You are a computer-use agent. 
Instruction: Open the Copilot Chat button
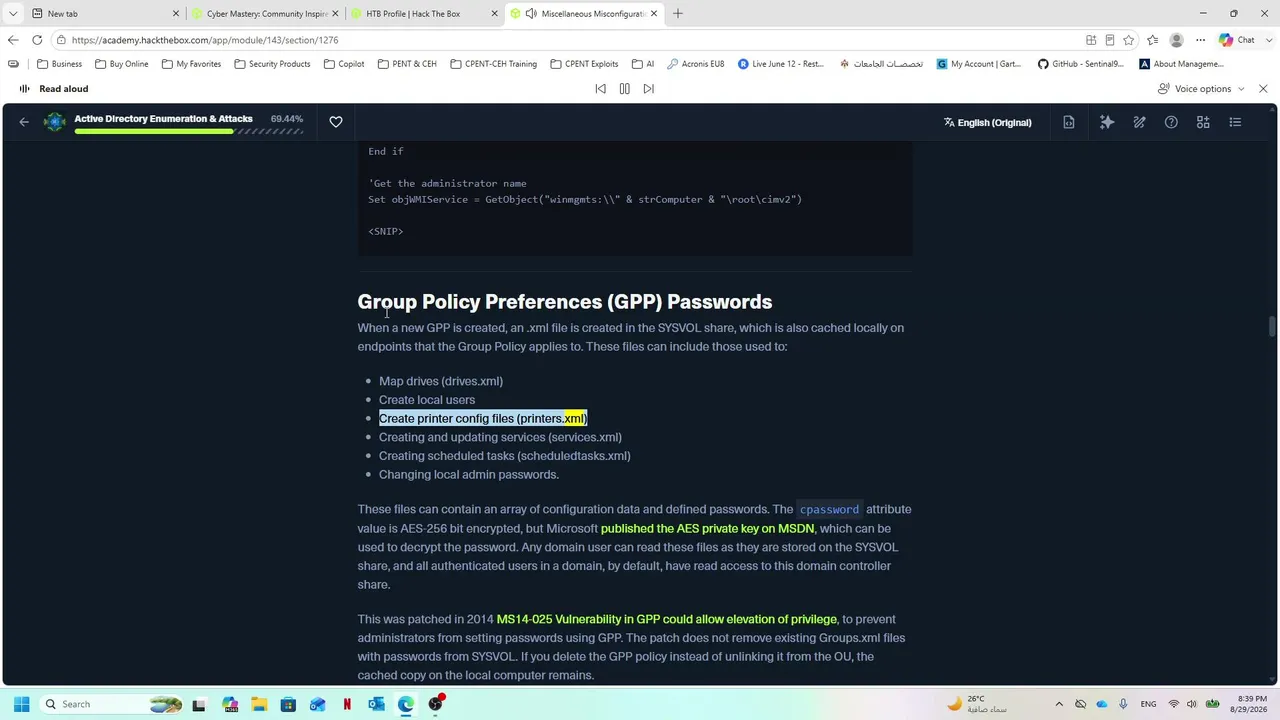click(1236, 40)
